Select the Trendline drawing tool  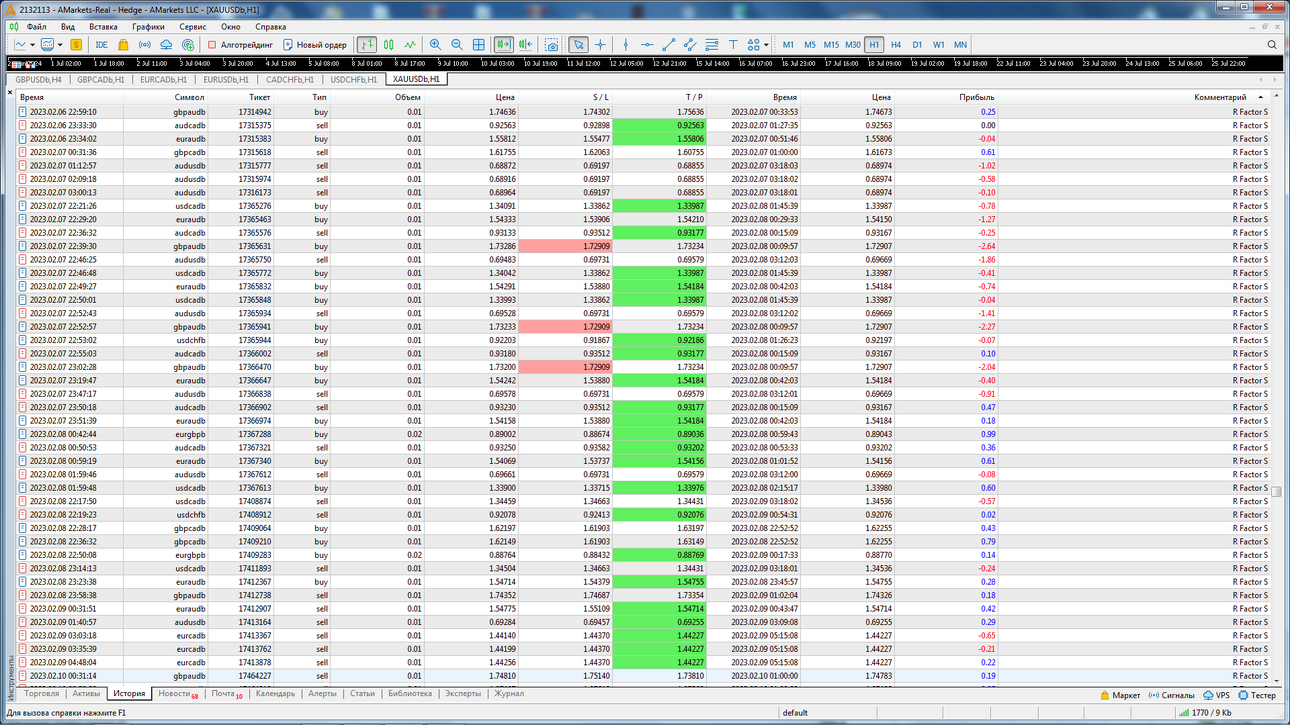(668, 45)
